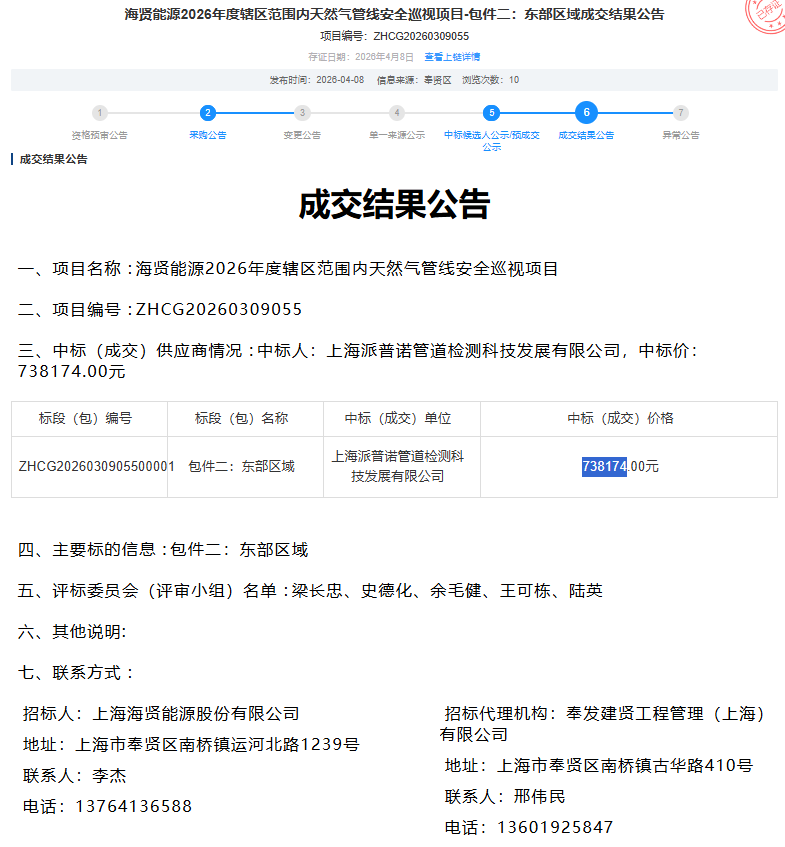The height and width of the screenshot is (847, 785).
Task: Select step 4 circle 单一来源公示
Action: [397, 113]
